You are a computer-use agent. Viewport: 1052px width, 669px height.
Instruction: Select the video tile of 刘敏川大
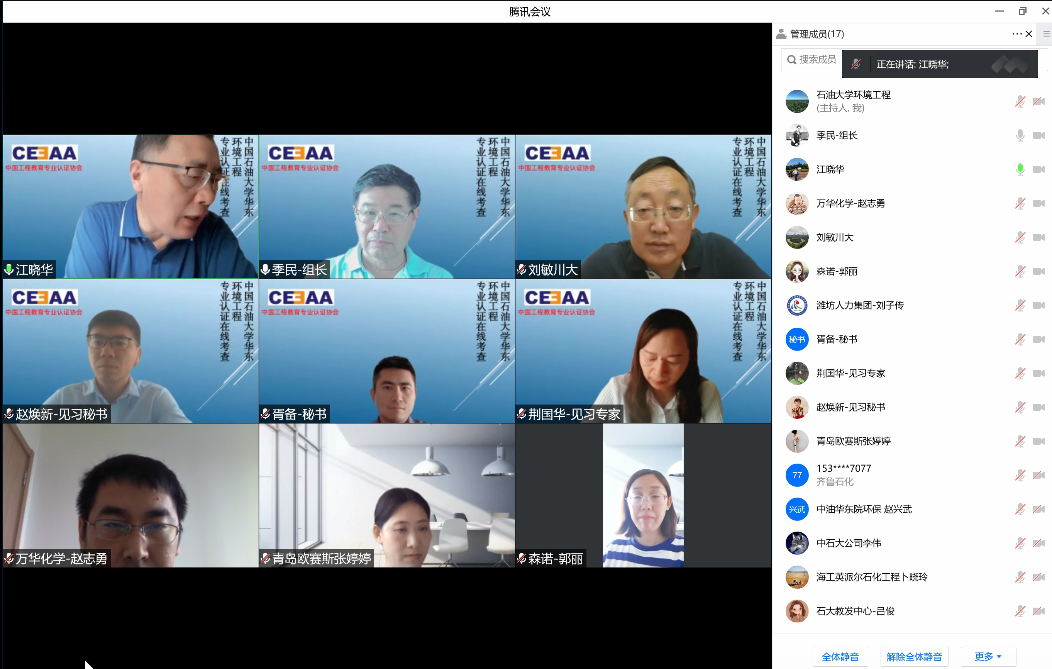tap(643, 207)
